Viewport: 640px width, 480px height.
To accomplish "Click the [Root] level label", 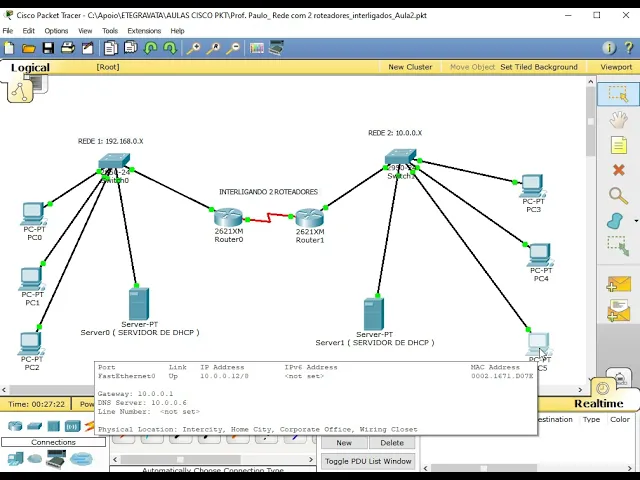I will [108, 67].
